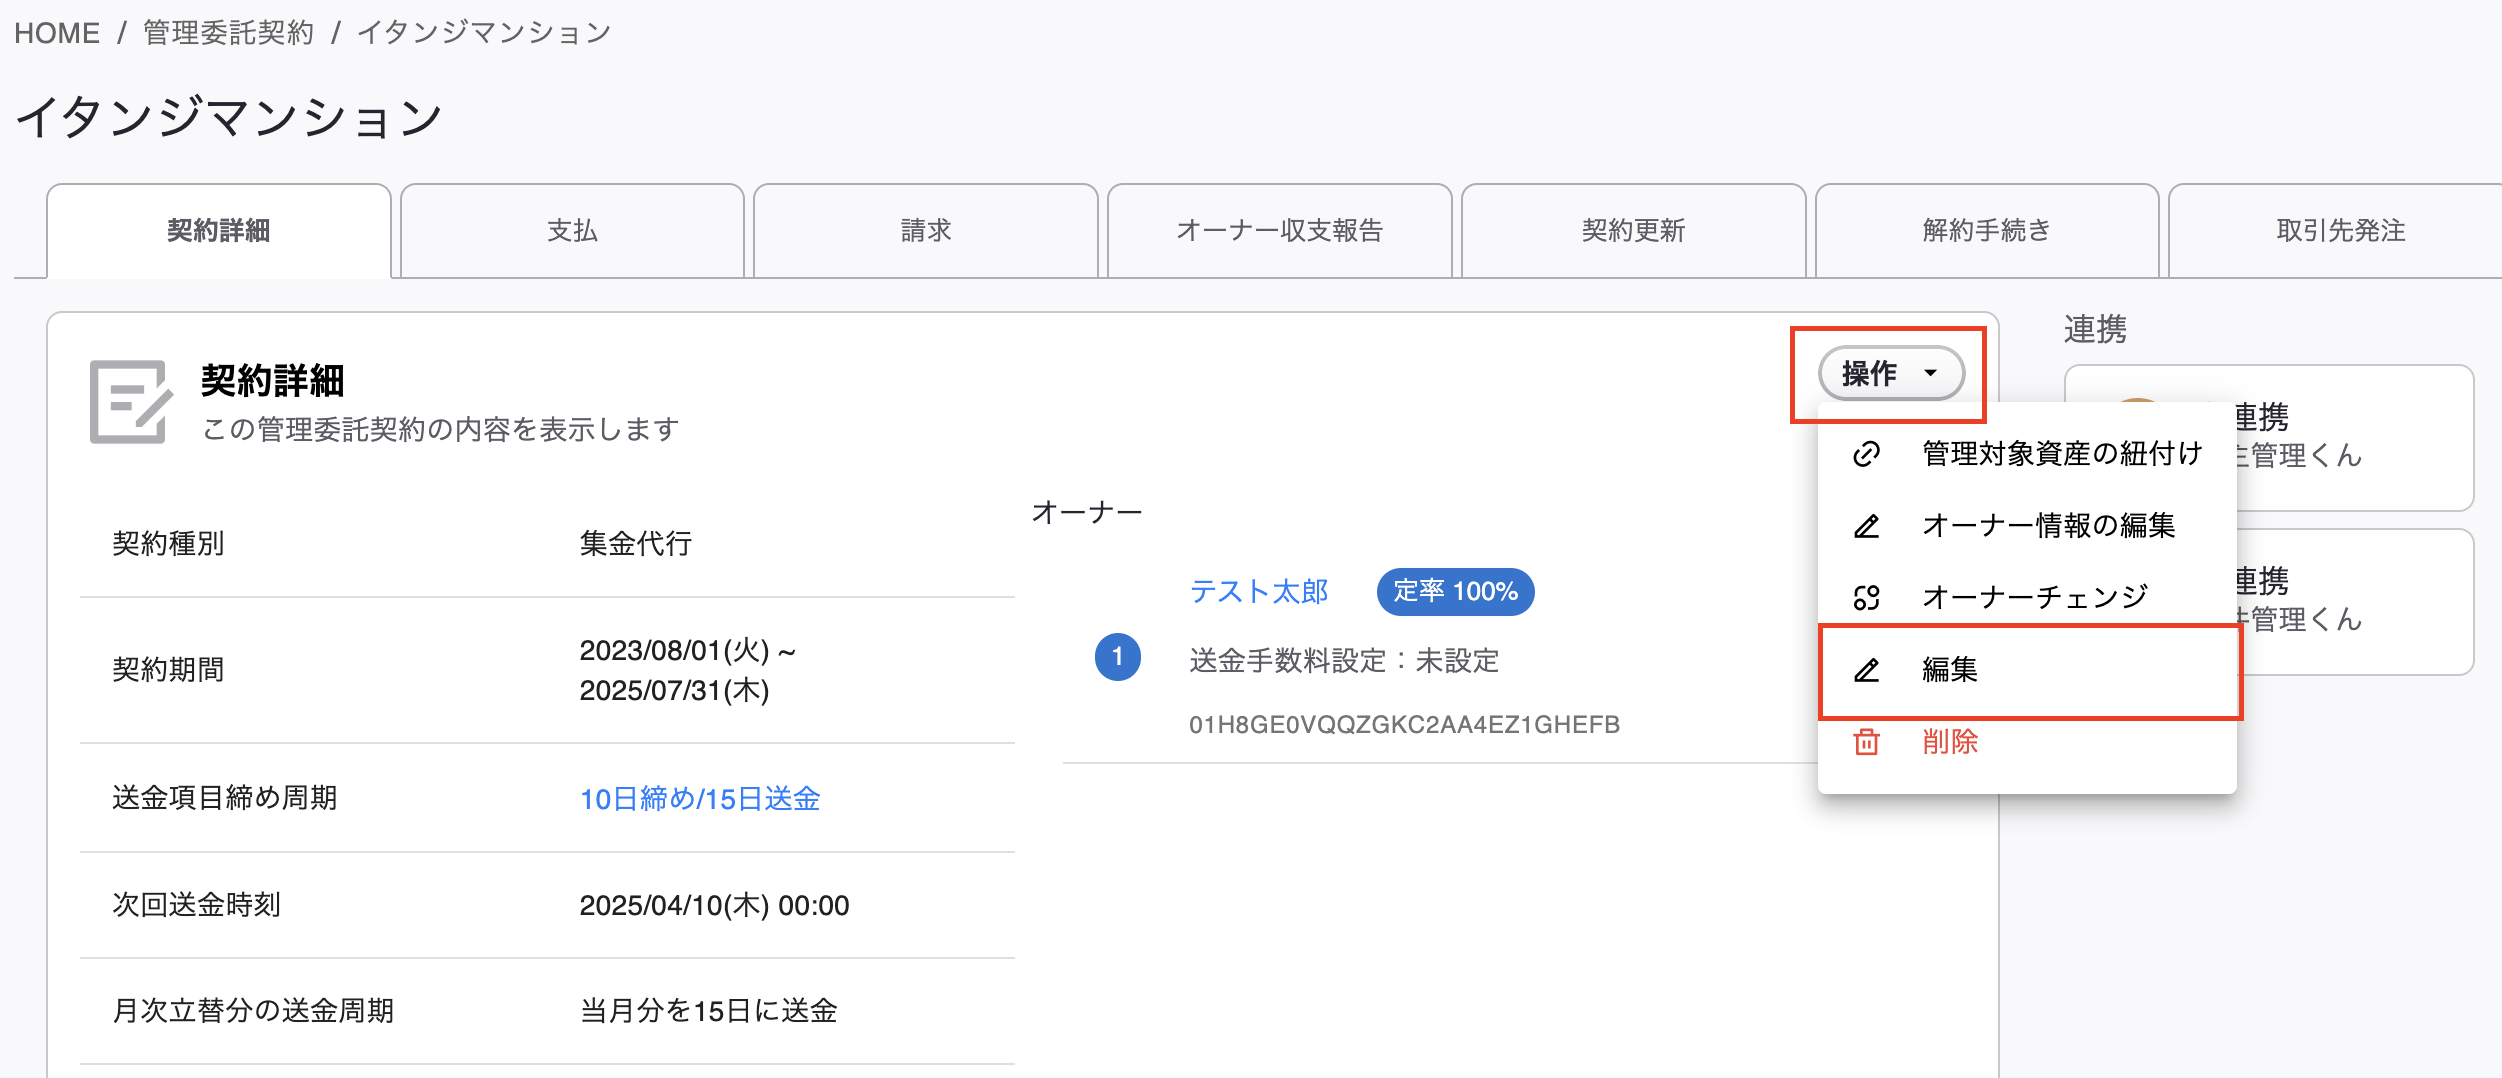
Task: Select オーナーチェンジ menu entry
Action: [x=2027, y=597]
